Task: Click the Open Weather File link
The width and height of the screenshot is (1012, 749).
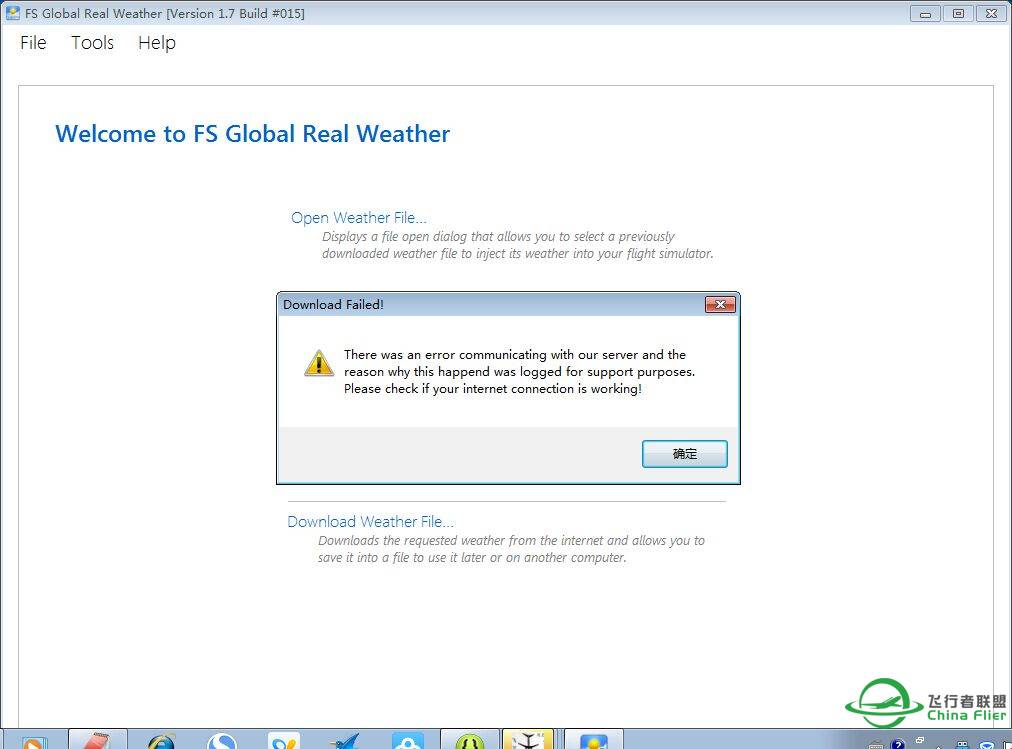Action: point(358,217)
